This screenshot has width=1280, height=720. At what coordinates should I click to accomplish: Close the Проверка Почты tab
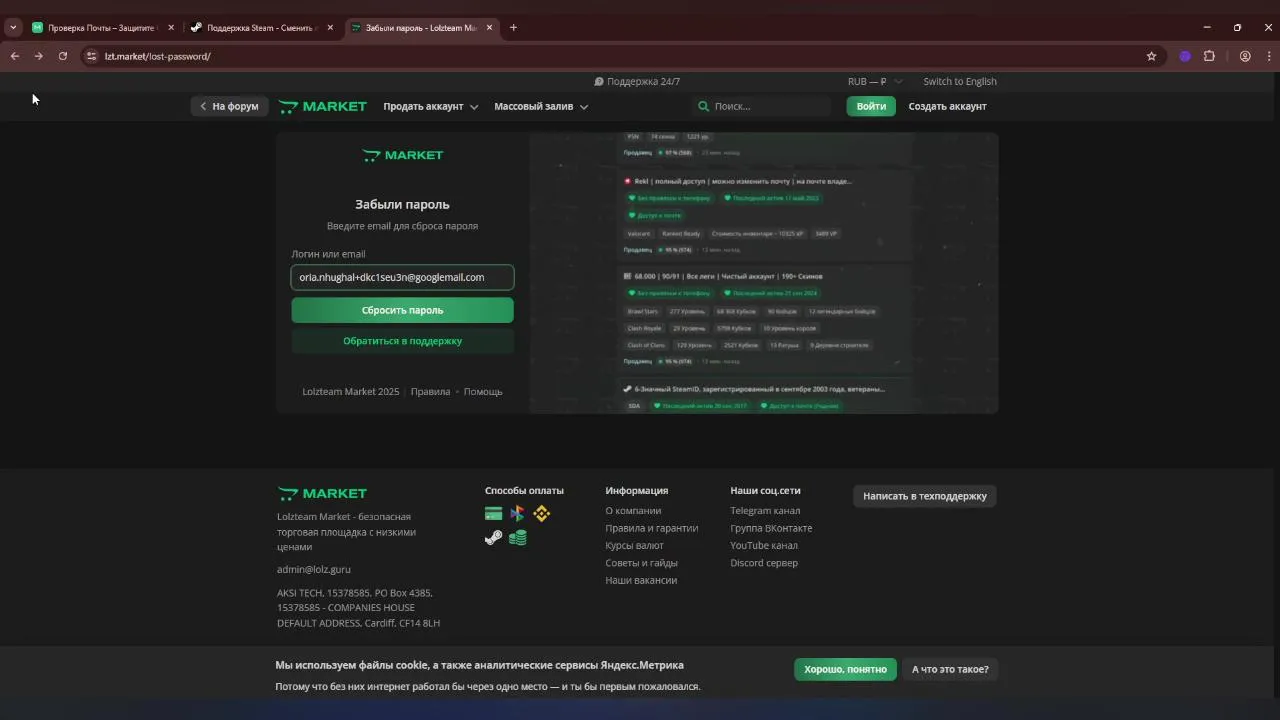click(171, 27)
